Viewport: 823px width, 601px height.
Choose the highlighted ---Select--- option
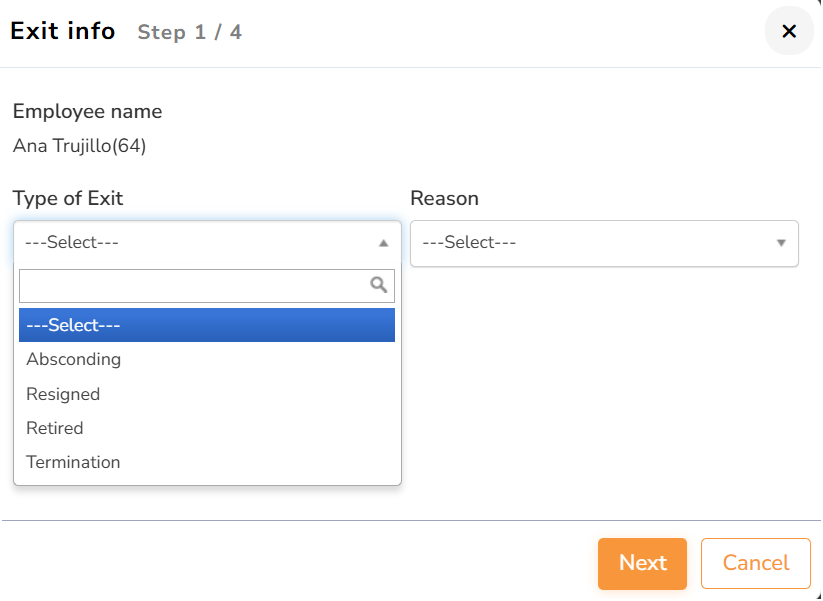207,325
